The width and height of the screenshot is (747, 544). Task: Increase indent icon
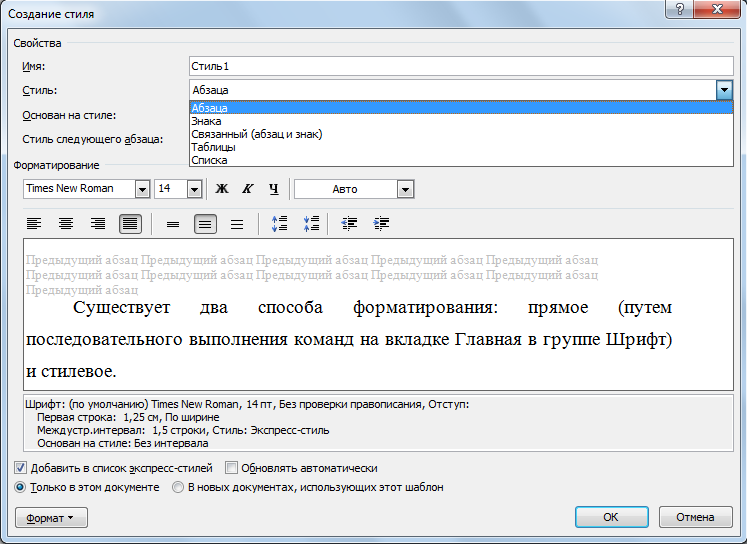click(x=382, y=223)
